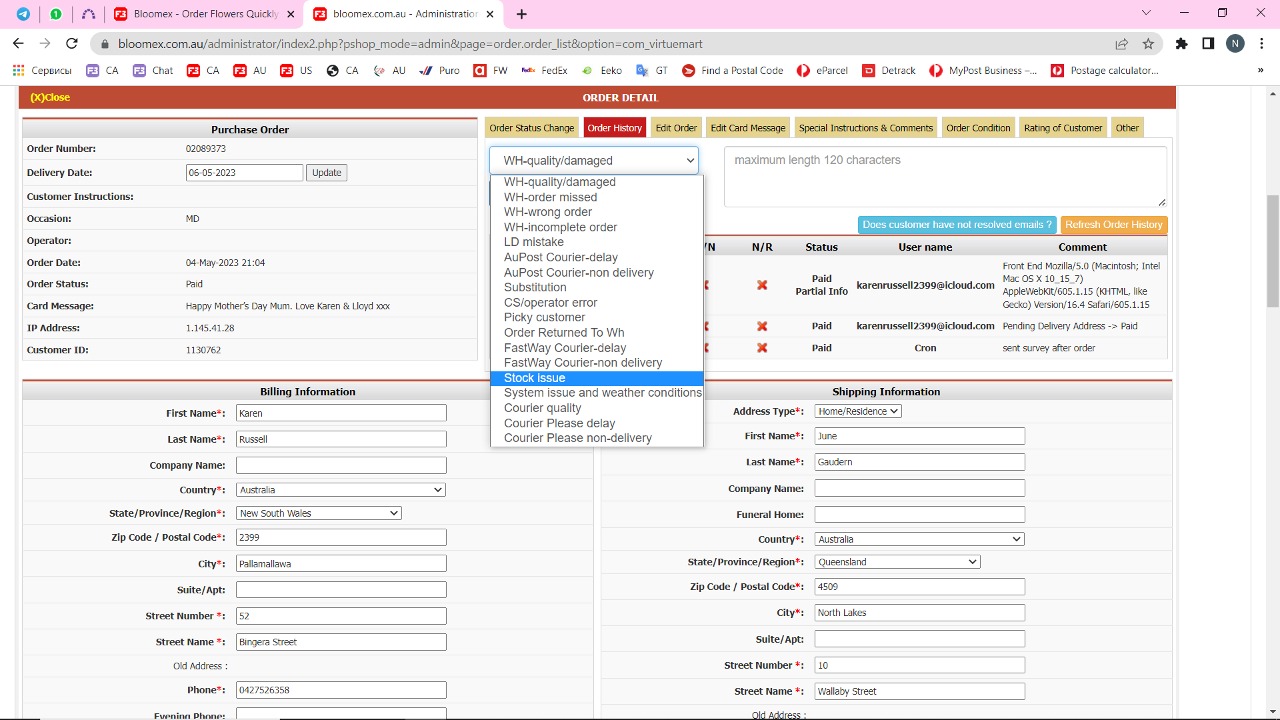The height and width of the screenshot is (720, 1280).
Task: Show more bookmarks via the overflow chevron
Action: pyautogui.click(x=1260, y=71)
